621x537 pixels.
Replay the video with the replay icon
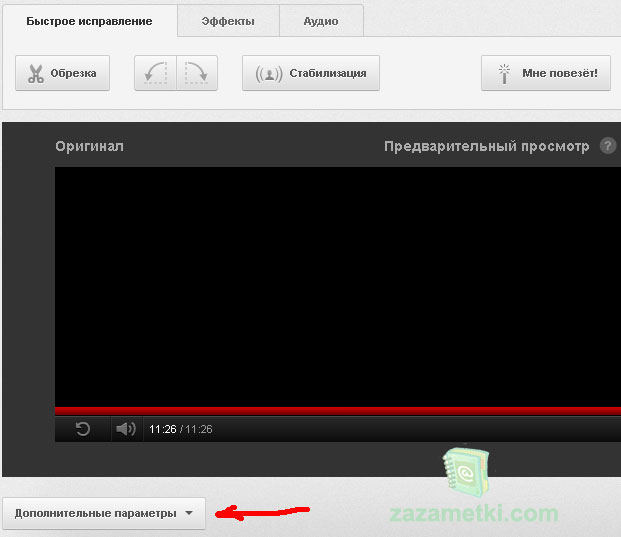pyautogui.click(x=83, y=429)
